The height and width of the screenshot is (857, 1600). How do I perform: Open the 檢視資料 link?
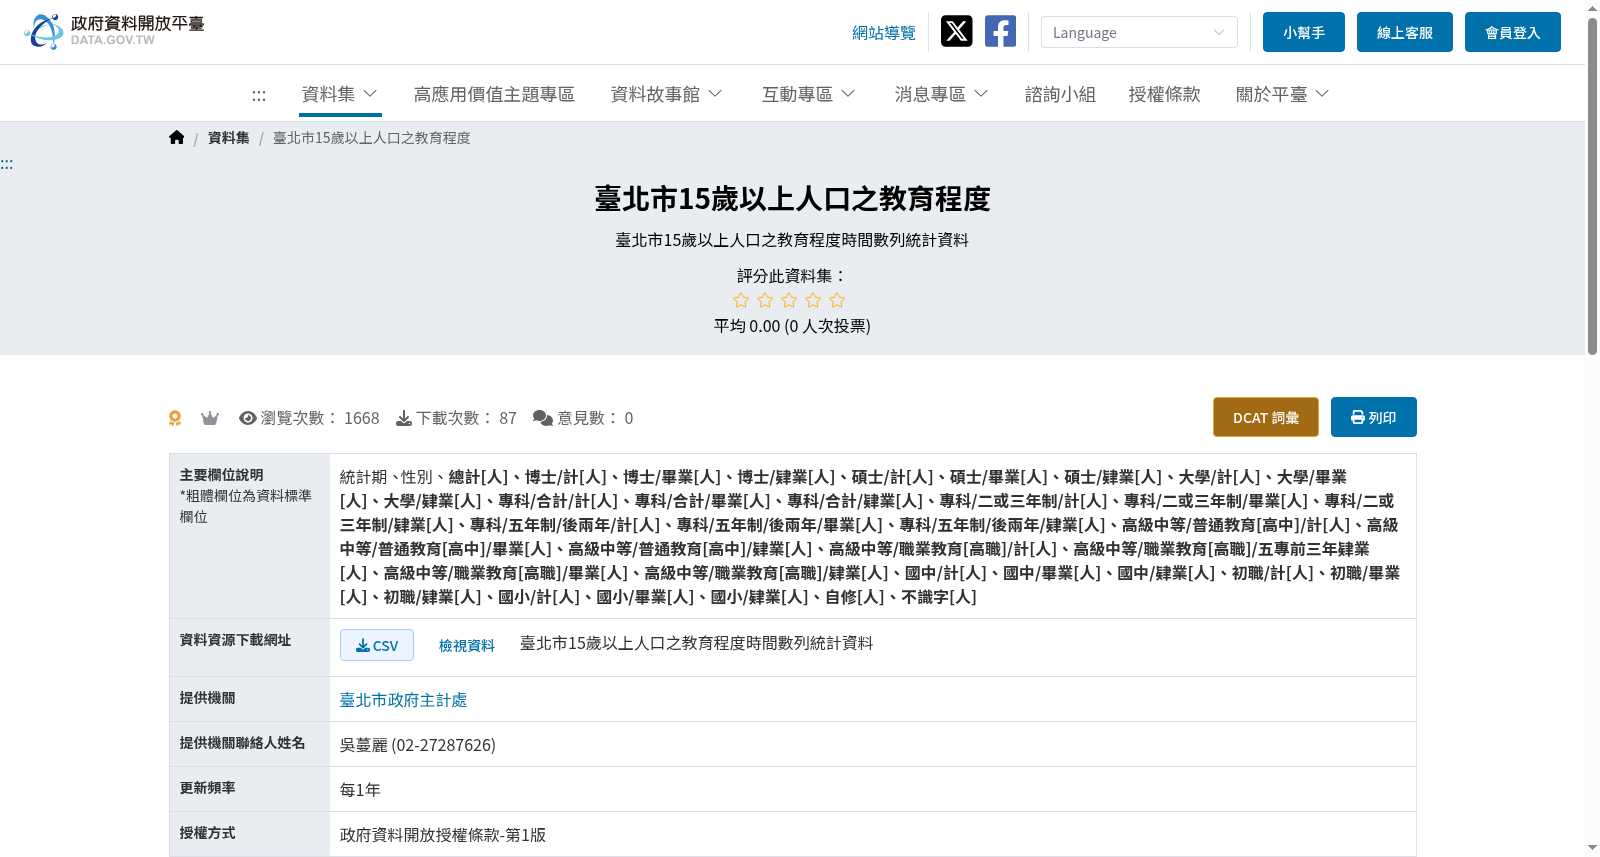click(x=467, y=645)
